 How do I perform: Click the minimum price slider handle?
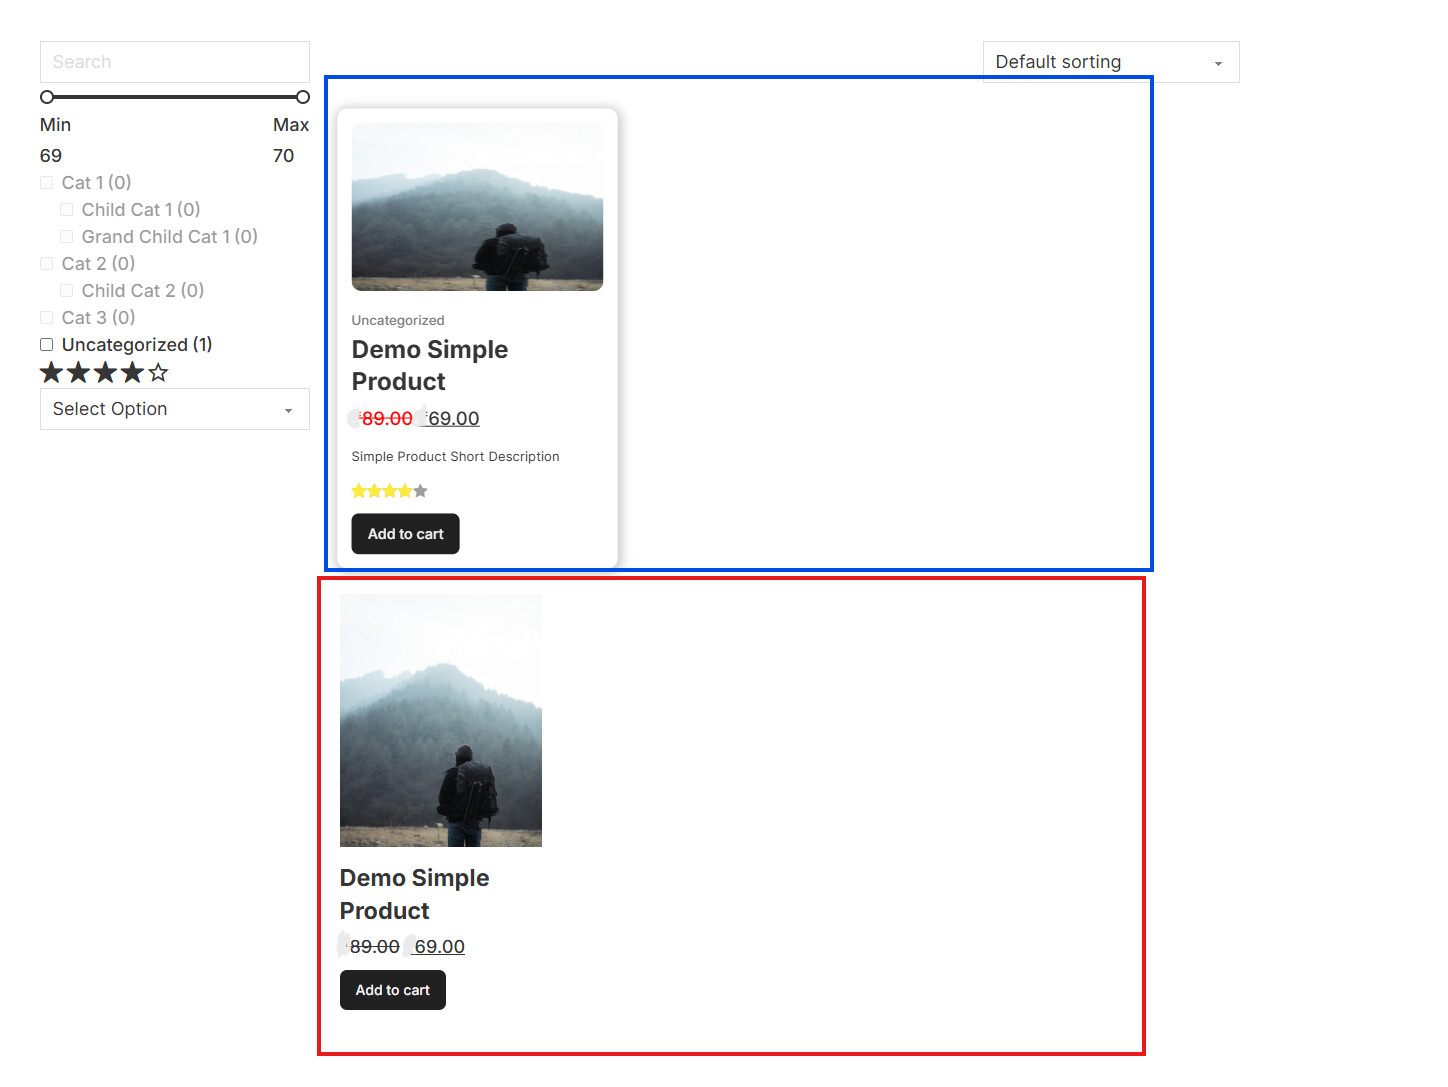click(47, 97)
